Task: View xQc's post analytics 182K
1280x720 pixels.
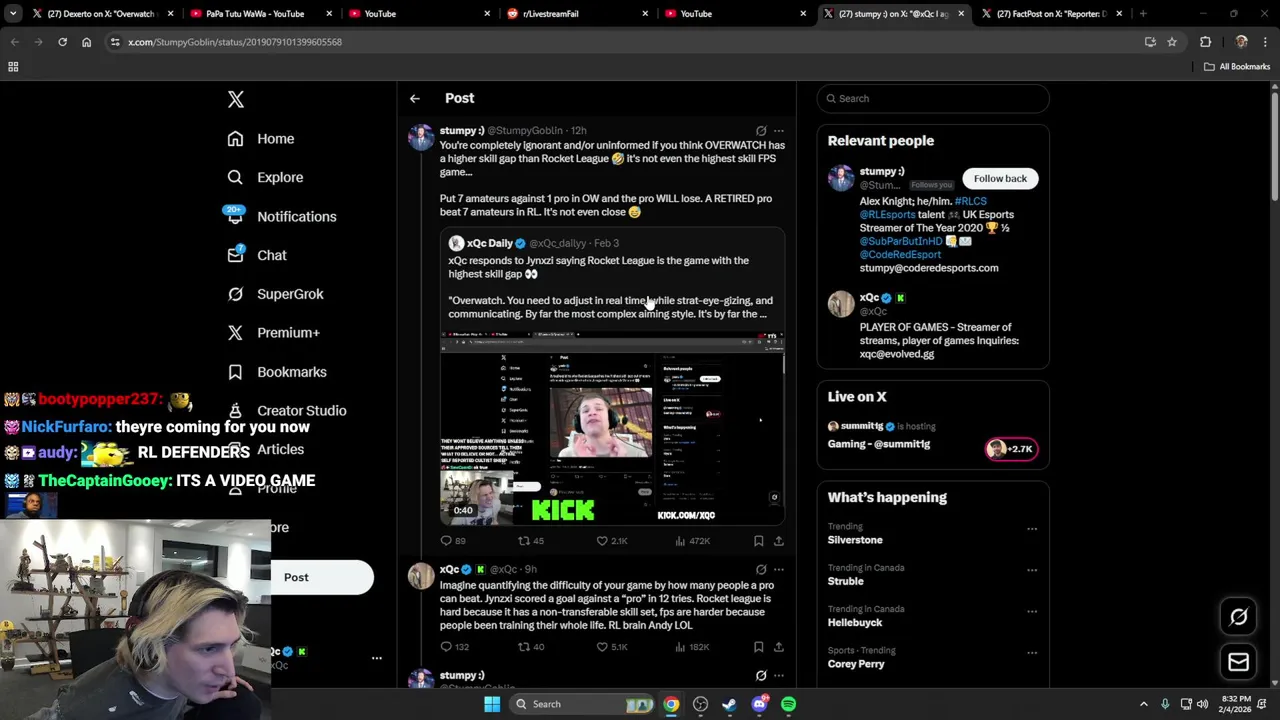Action: click(692, 647)
